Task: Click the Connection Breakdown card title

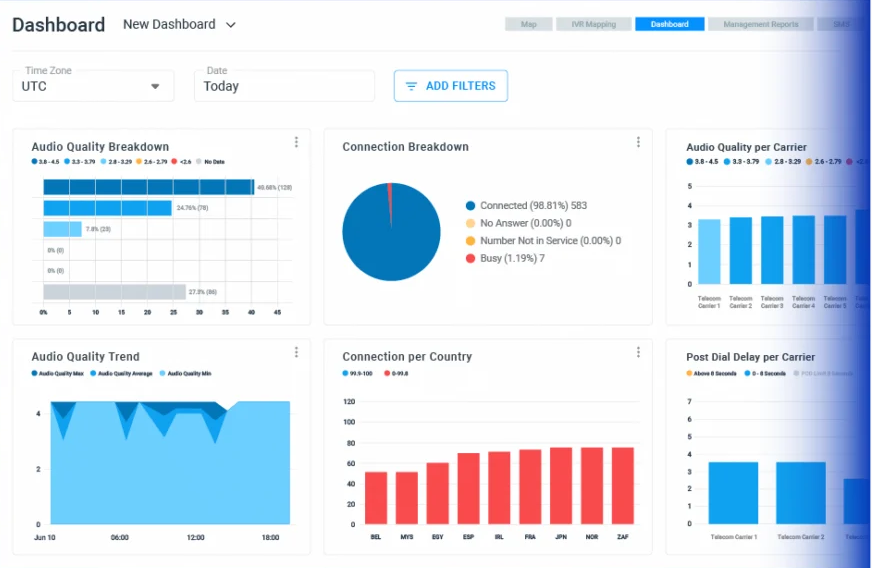Action: pos(405,147)
